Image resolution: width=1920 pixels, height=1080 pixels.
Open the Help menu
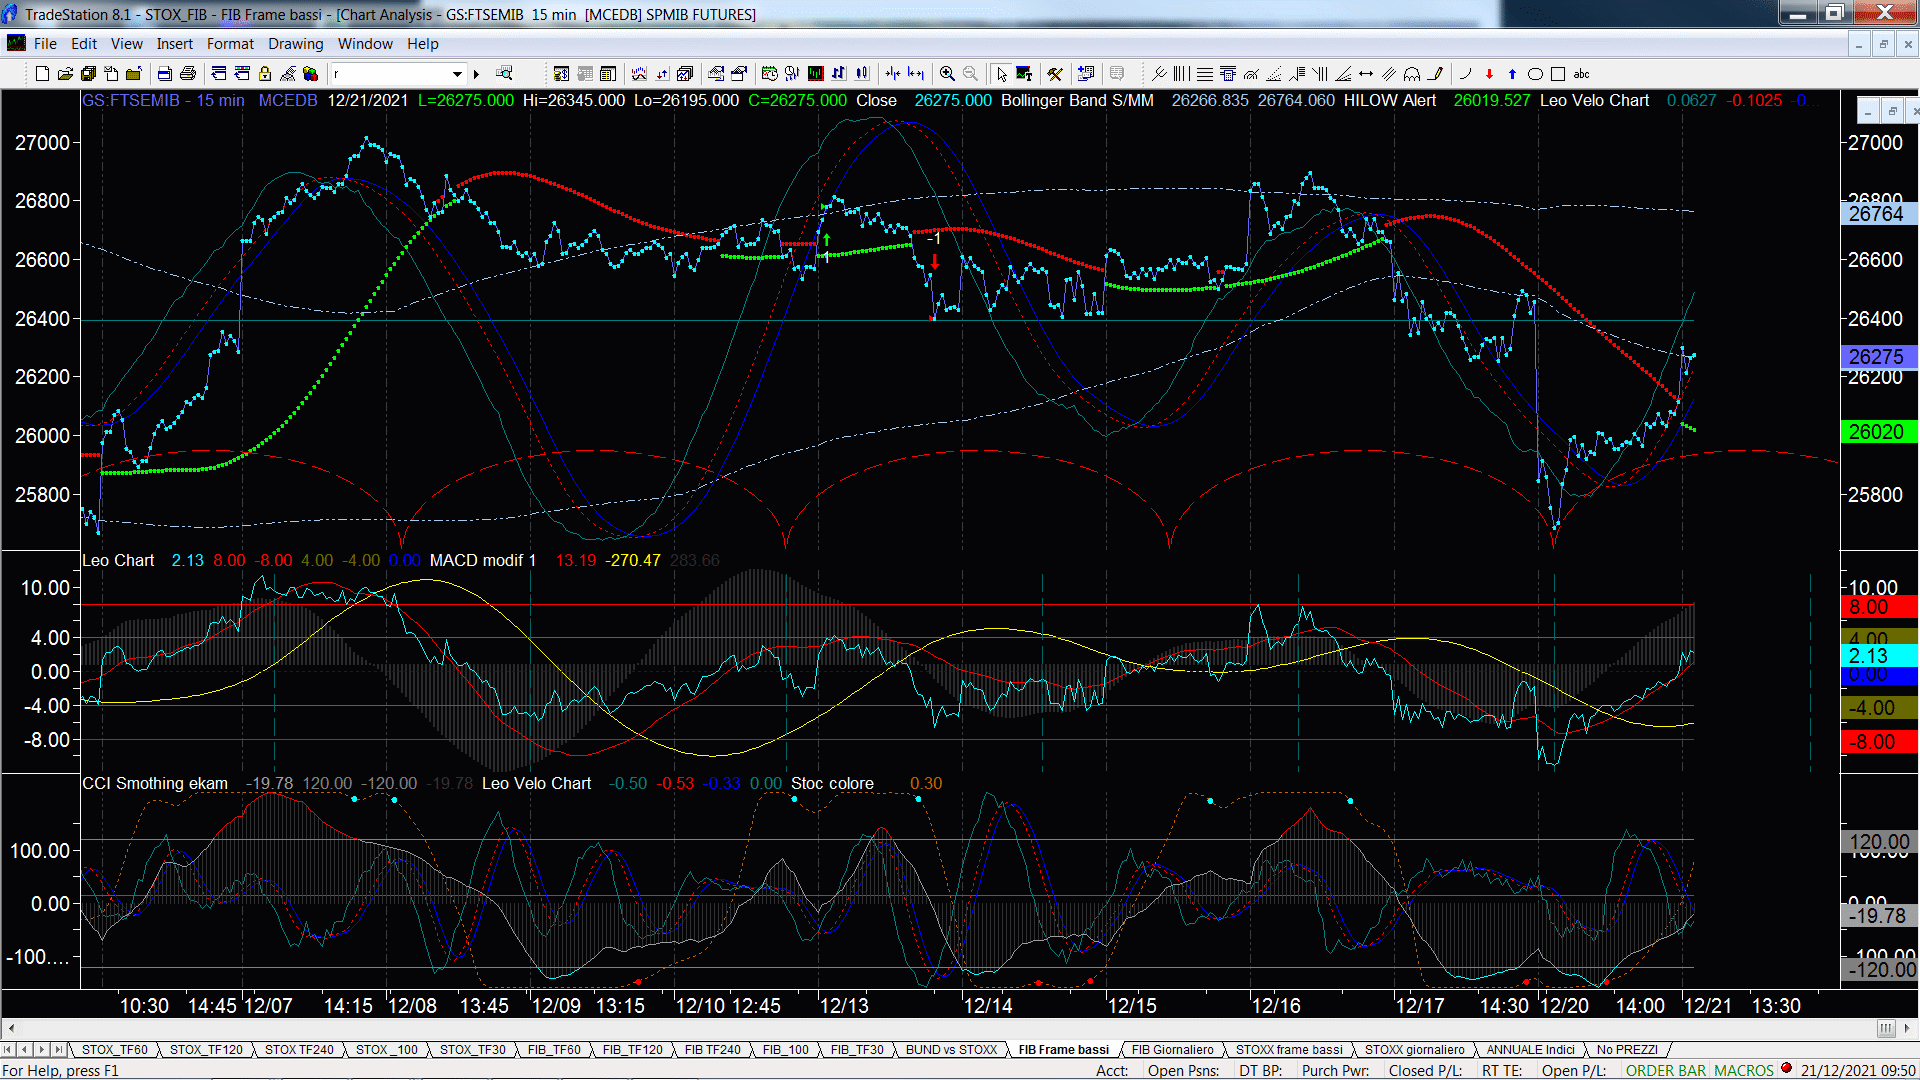click(x=422, y=44)
